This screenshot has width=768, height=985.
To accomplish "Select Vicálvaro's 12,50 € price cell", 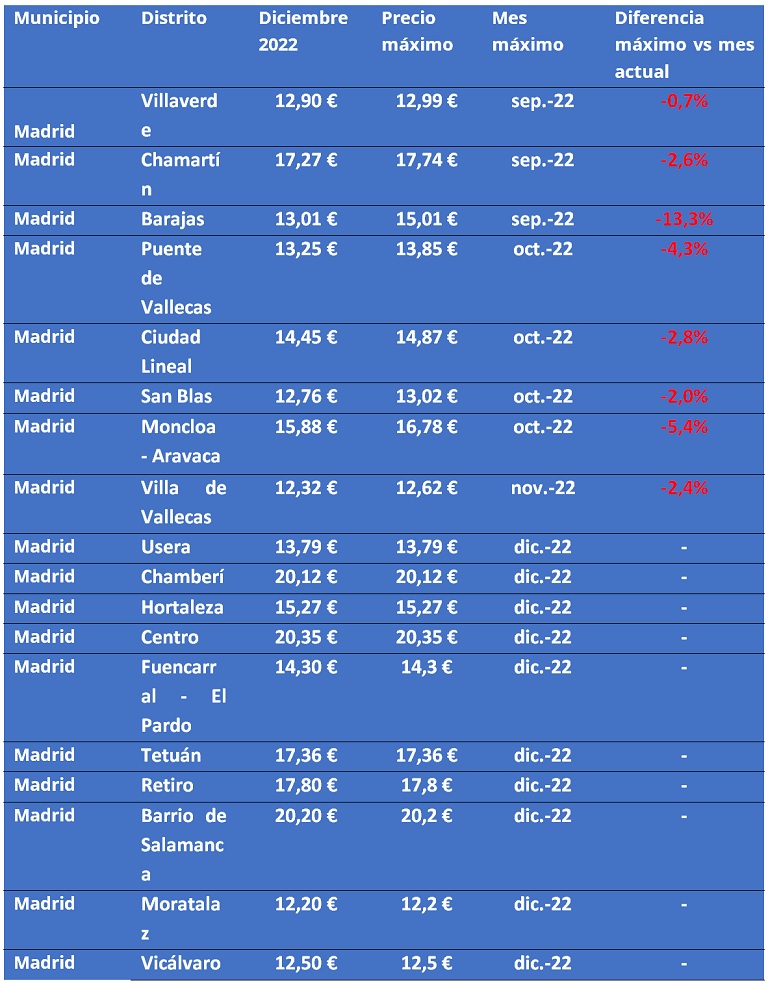I will [x=306, y=963].
